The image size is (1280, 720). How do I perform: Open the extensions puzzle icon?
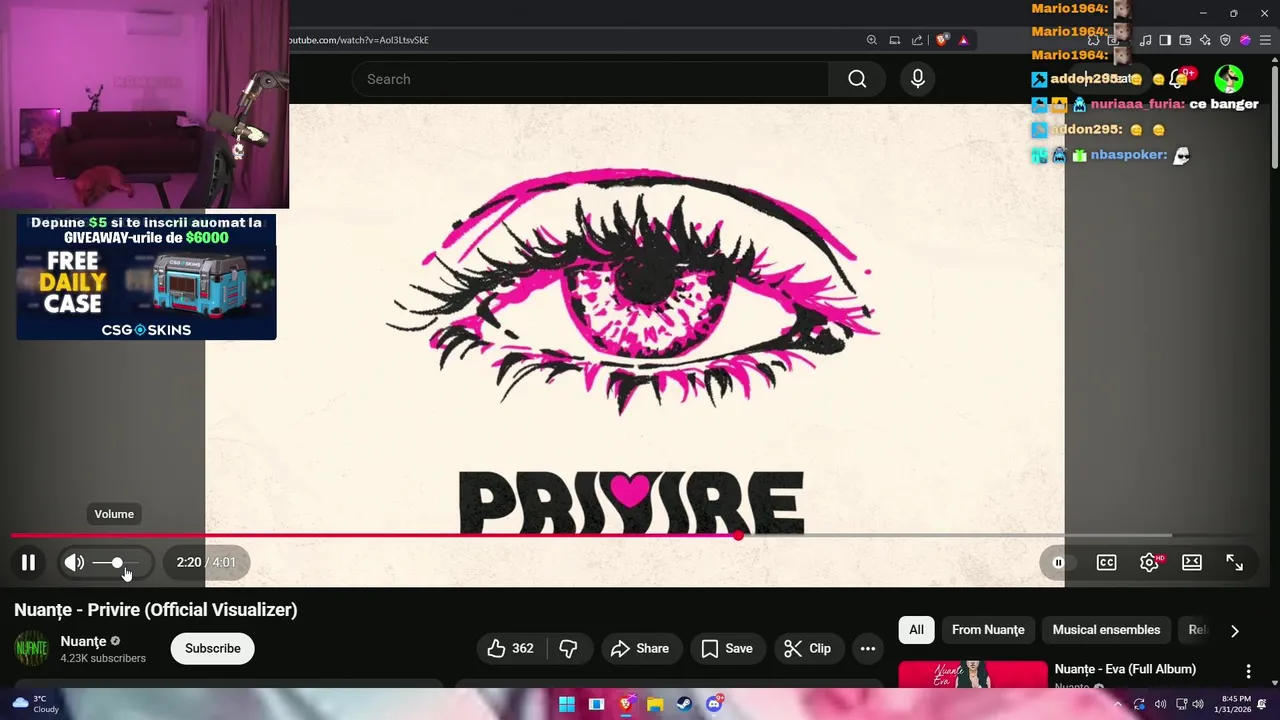pos(1093,40)
